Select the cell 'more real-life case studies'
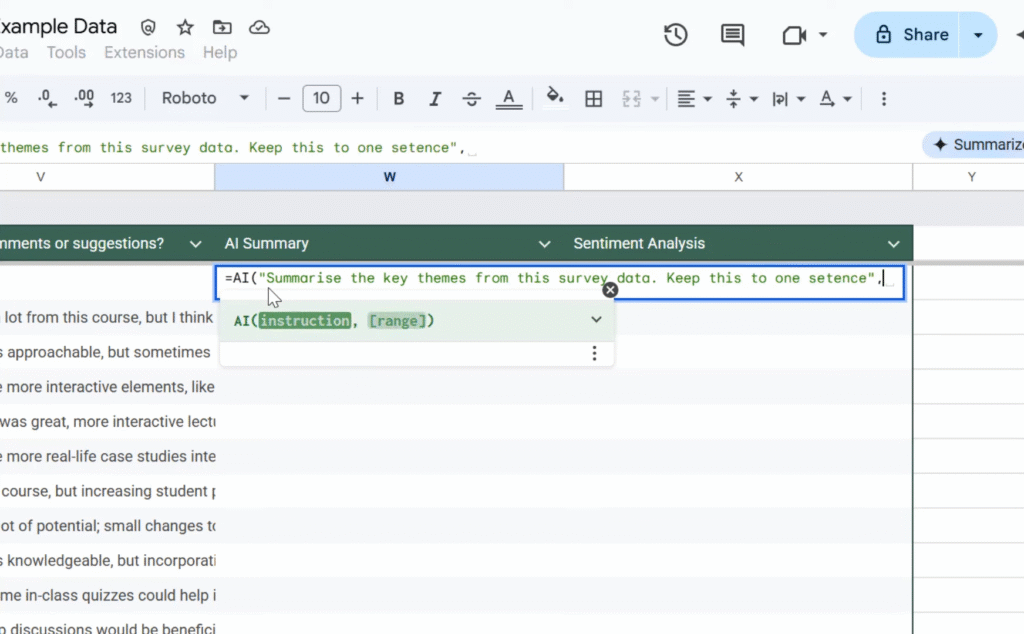This screenshot has width=1024, height=634. click(x=107, y=456)
